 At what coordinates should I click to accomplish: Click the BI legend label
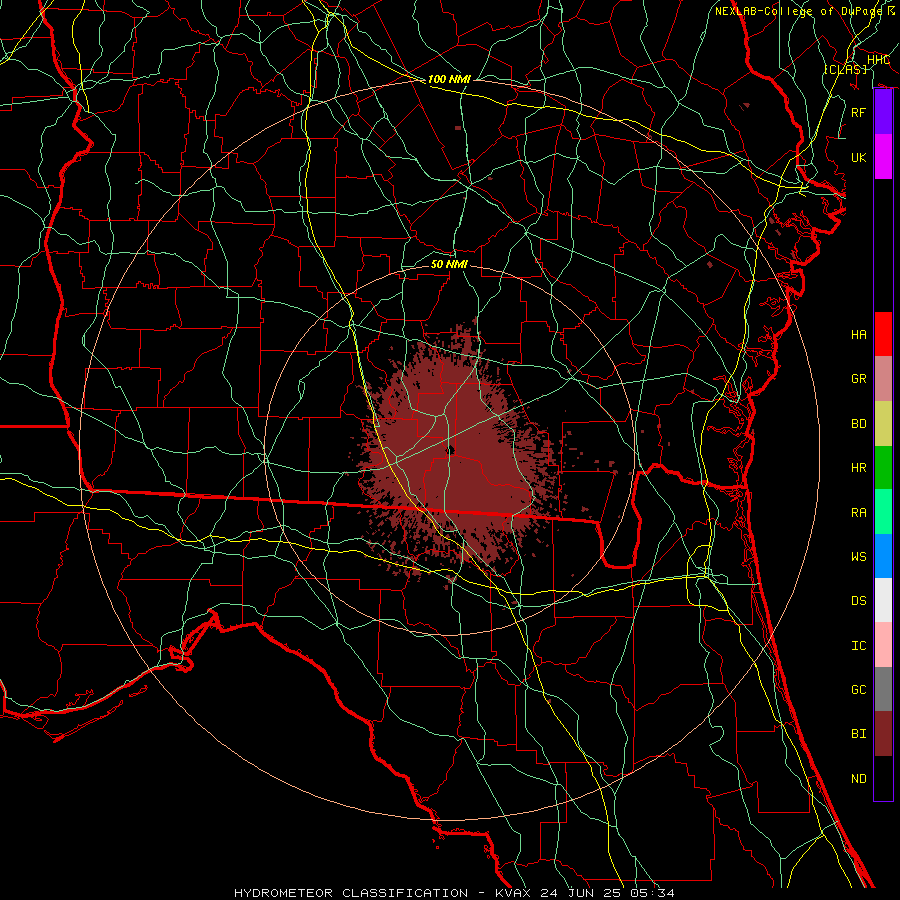[858, 734]
